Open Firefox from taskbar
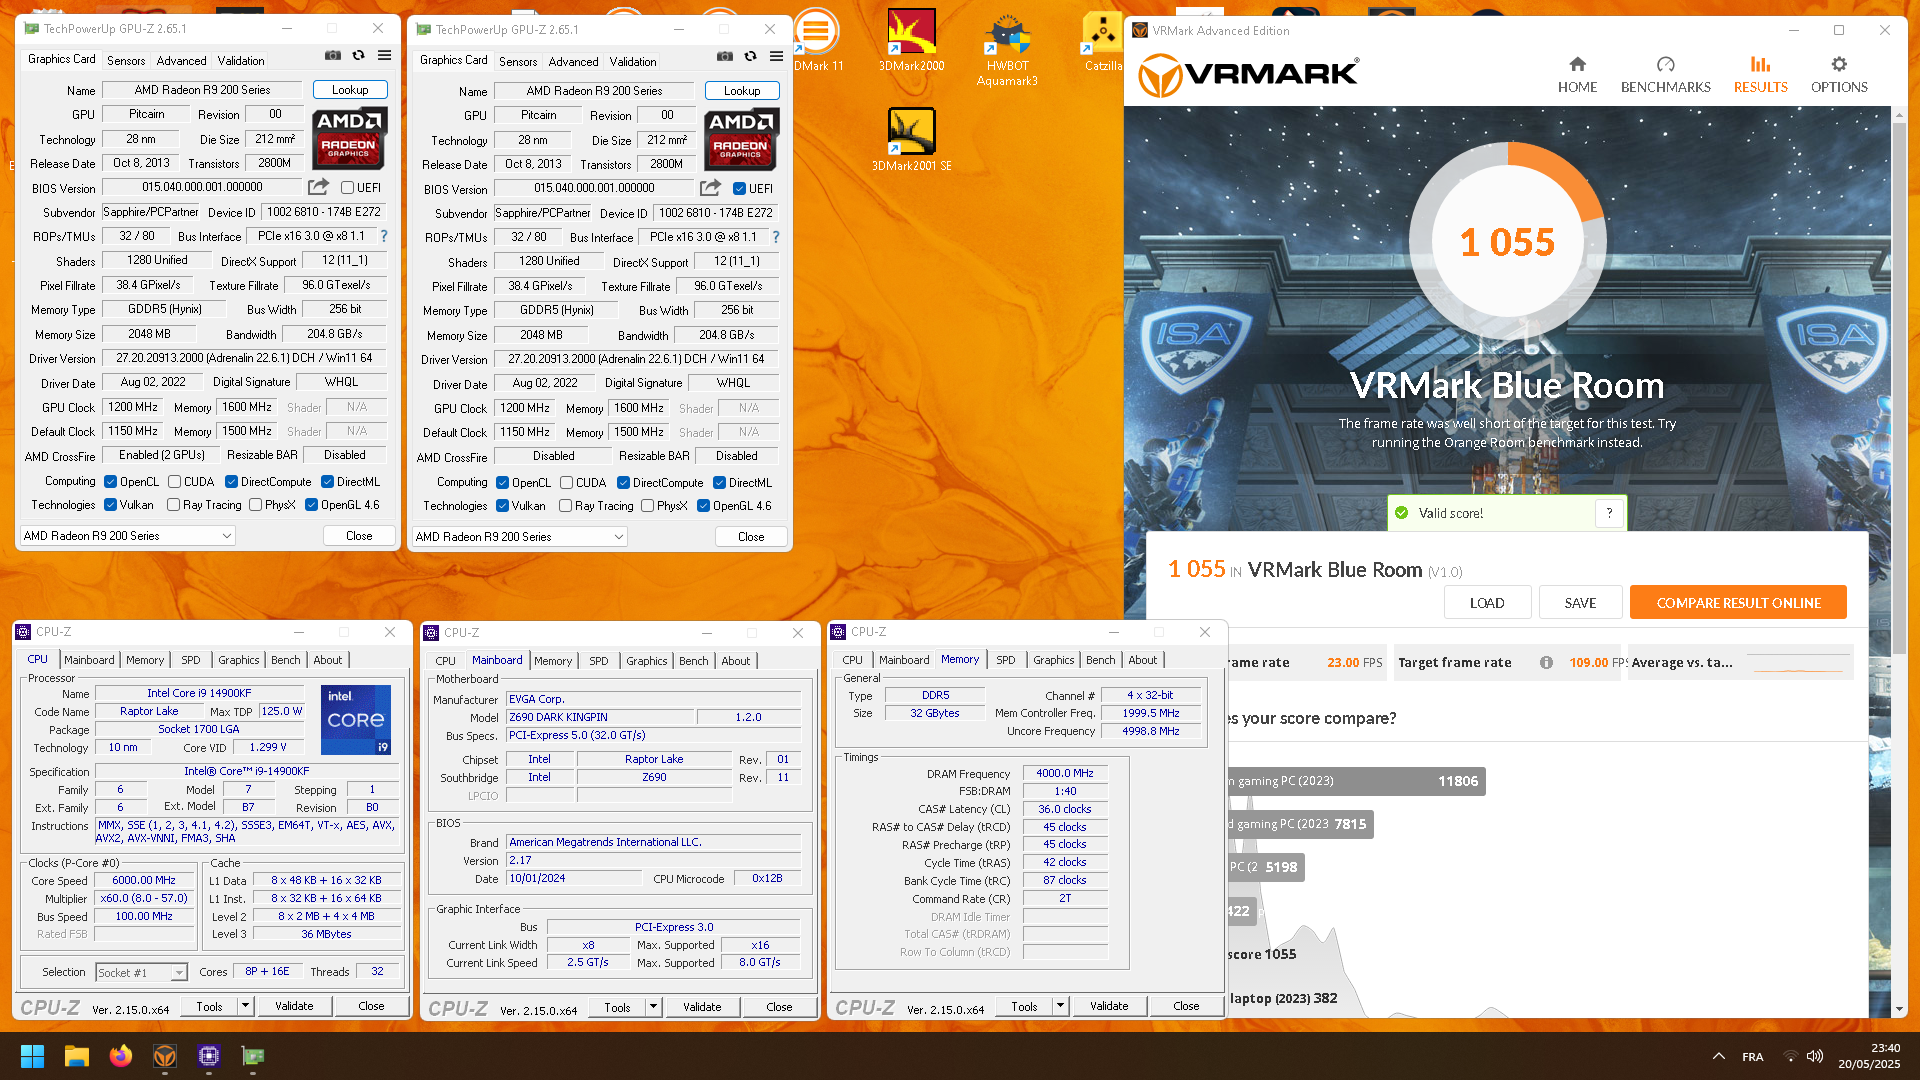The height and width of the screenshot is (1080, 1920). coord(121,1056)
